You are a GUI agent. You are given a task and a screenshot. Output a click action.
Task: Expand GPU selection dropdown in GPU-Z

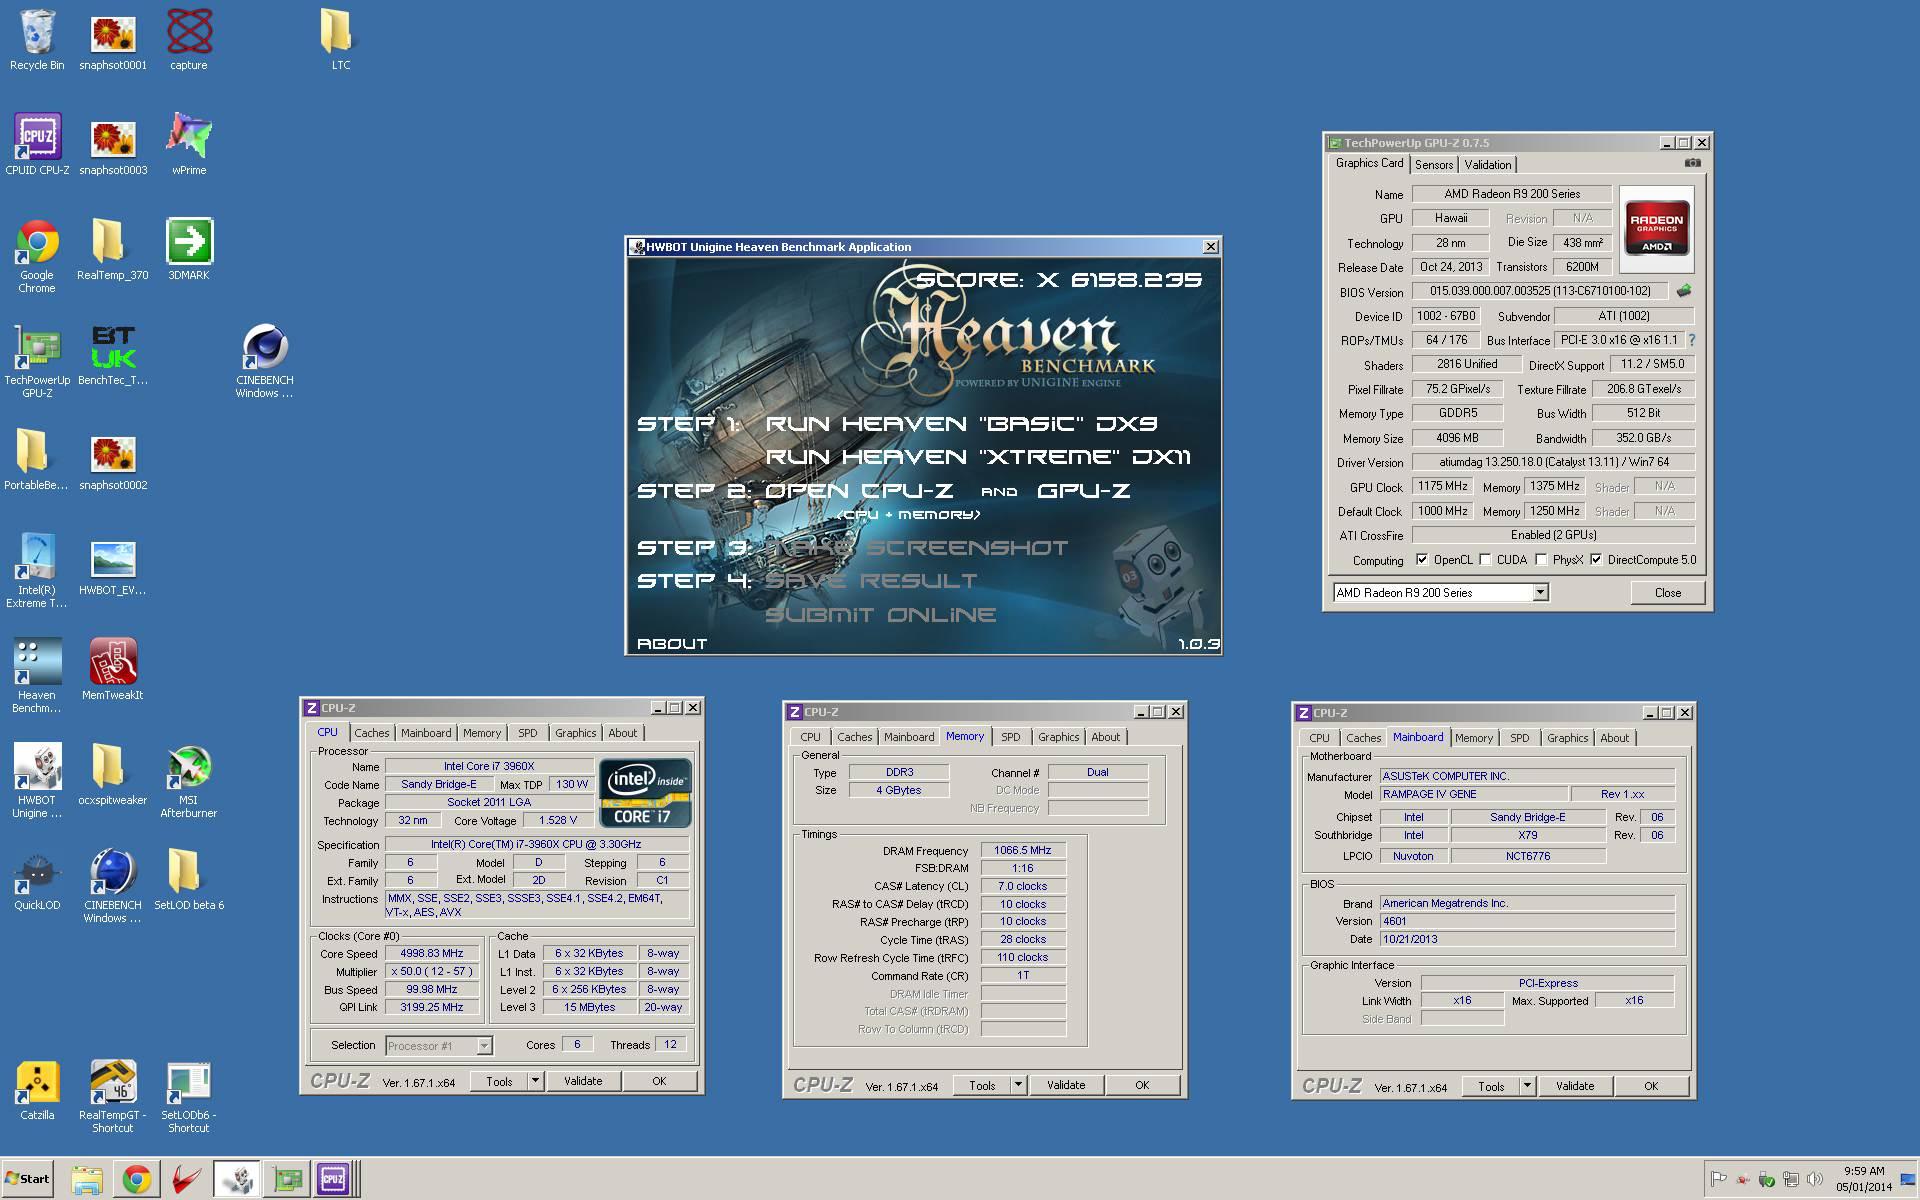pos(1540,593)
